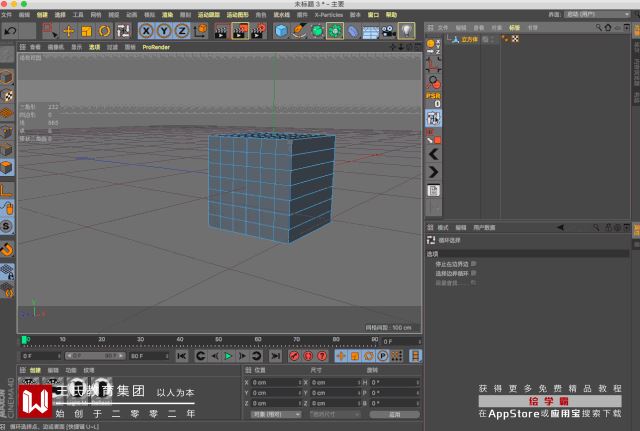Click the 应用 apply button
640x431 pixels.
pyautogui.click(x=394, y=413)
